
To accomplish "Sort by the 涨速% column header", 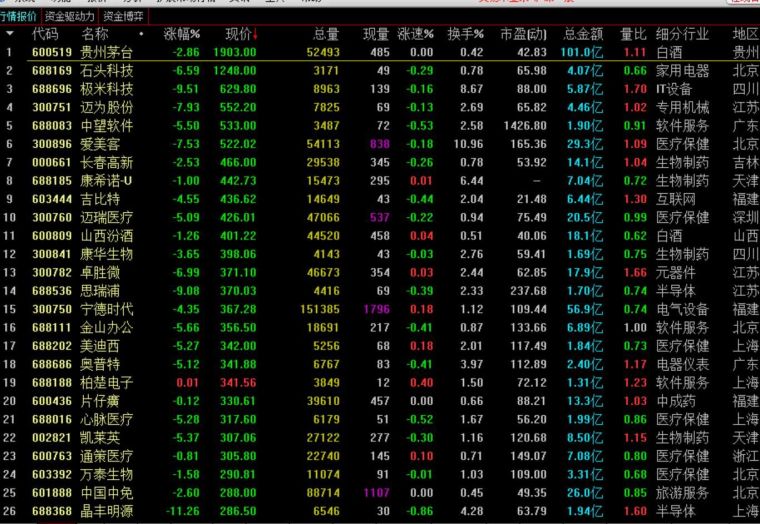I will click(x=415, y=34).
